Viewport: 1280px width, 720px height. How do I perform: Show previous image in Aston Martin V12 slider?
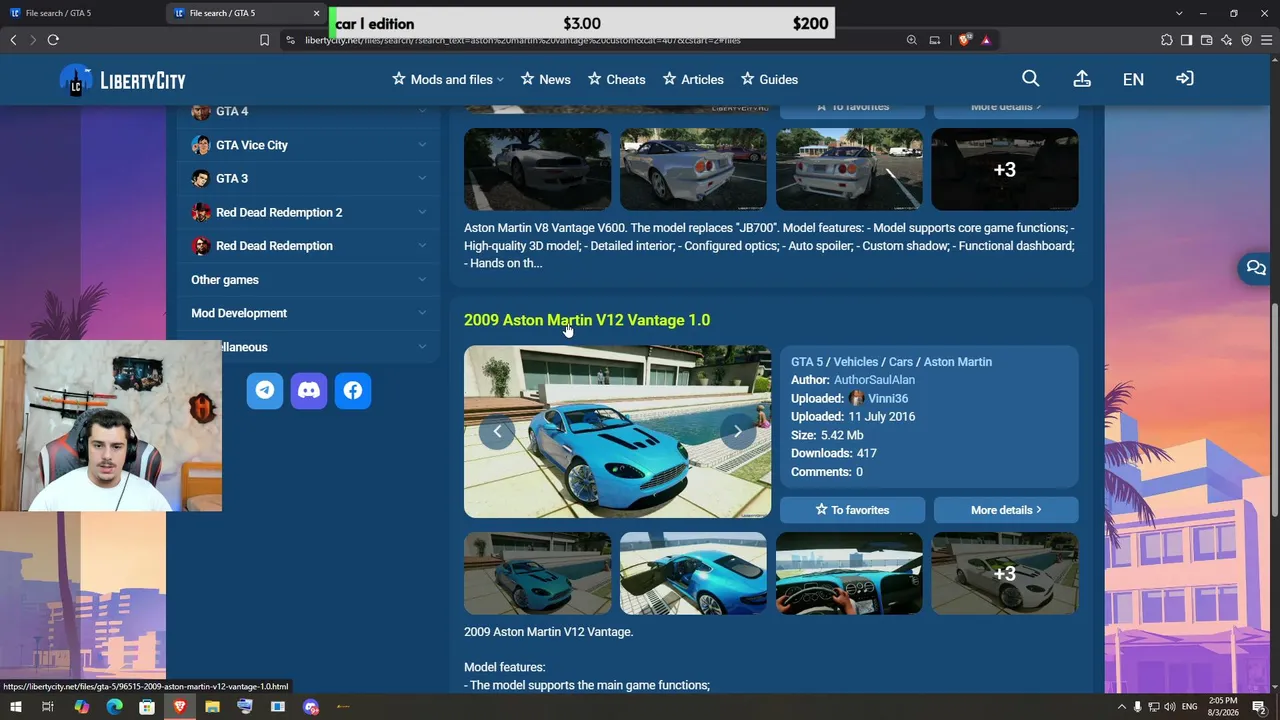click(497, 431)
